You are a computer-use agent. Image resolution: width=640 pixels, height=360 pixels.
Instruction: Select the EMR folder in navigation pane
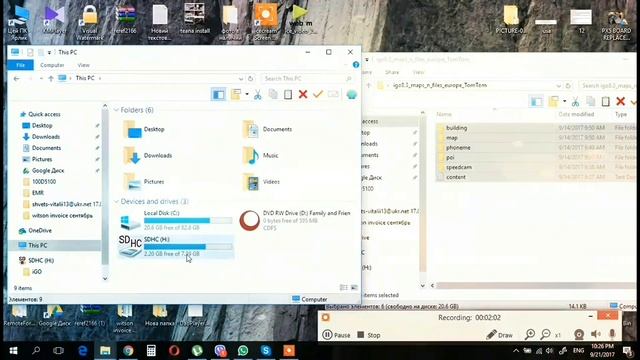click(38, 193)
